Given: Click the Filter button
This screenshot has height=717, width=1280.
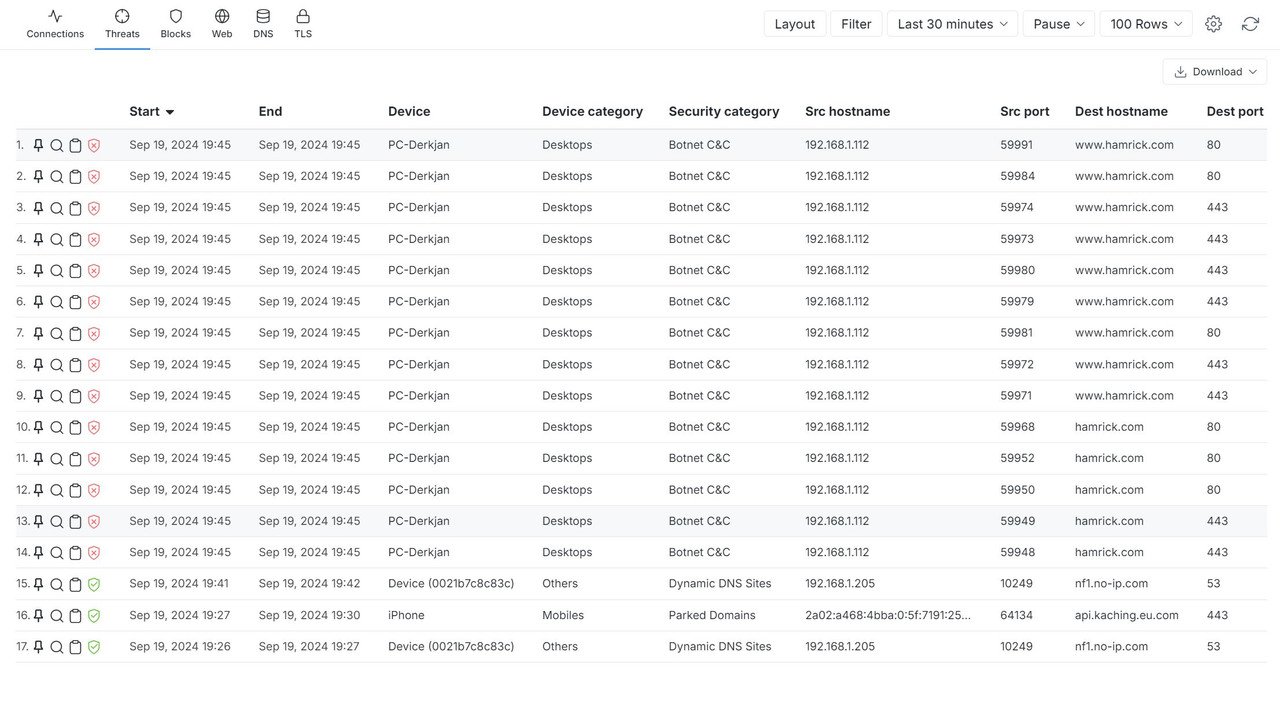Looking at the screenshot, I should (x=856, y=24).
